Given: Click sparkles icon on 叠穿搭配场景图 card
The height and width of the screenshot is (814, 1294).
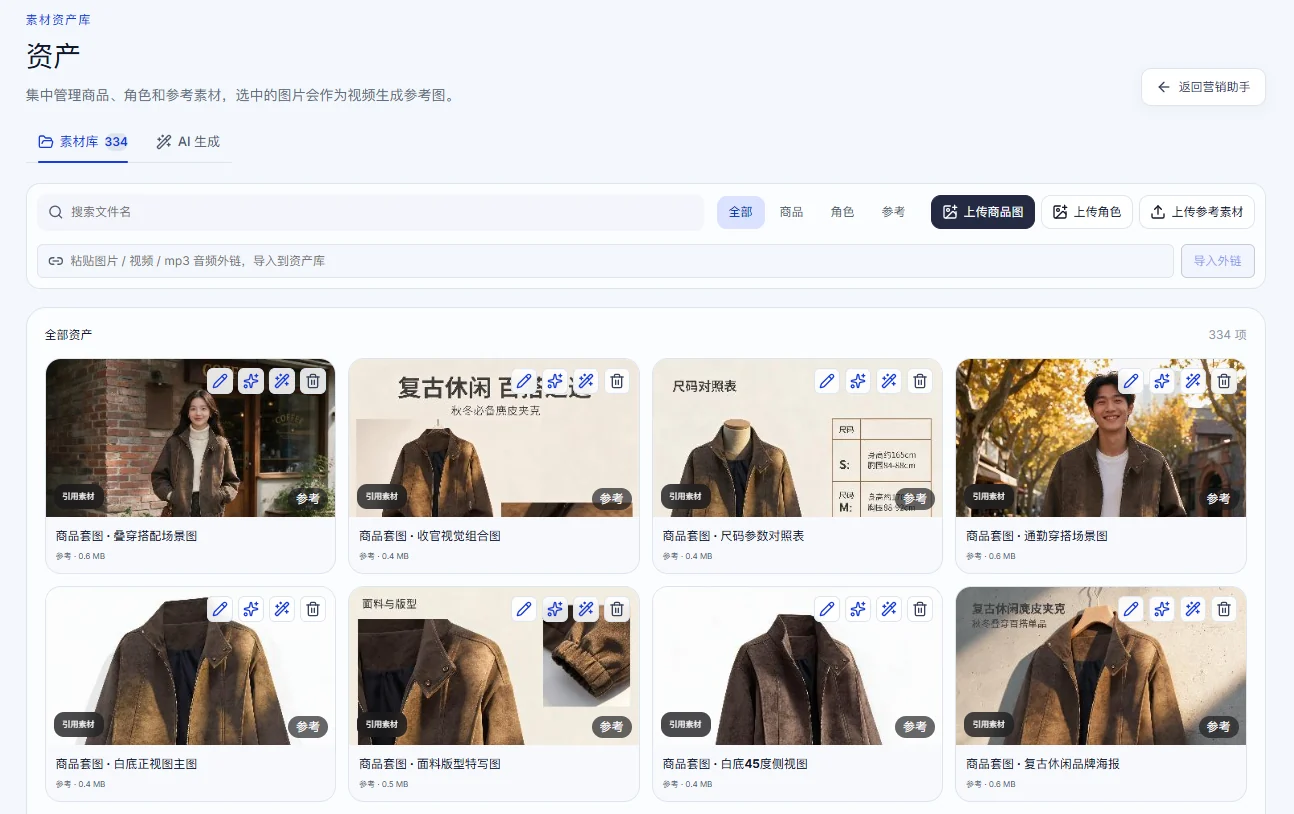Looking at the screenshot, I should (251, 381).
